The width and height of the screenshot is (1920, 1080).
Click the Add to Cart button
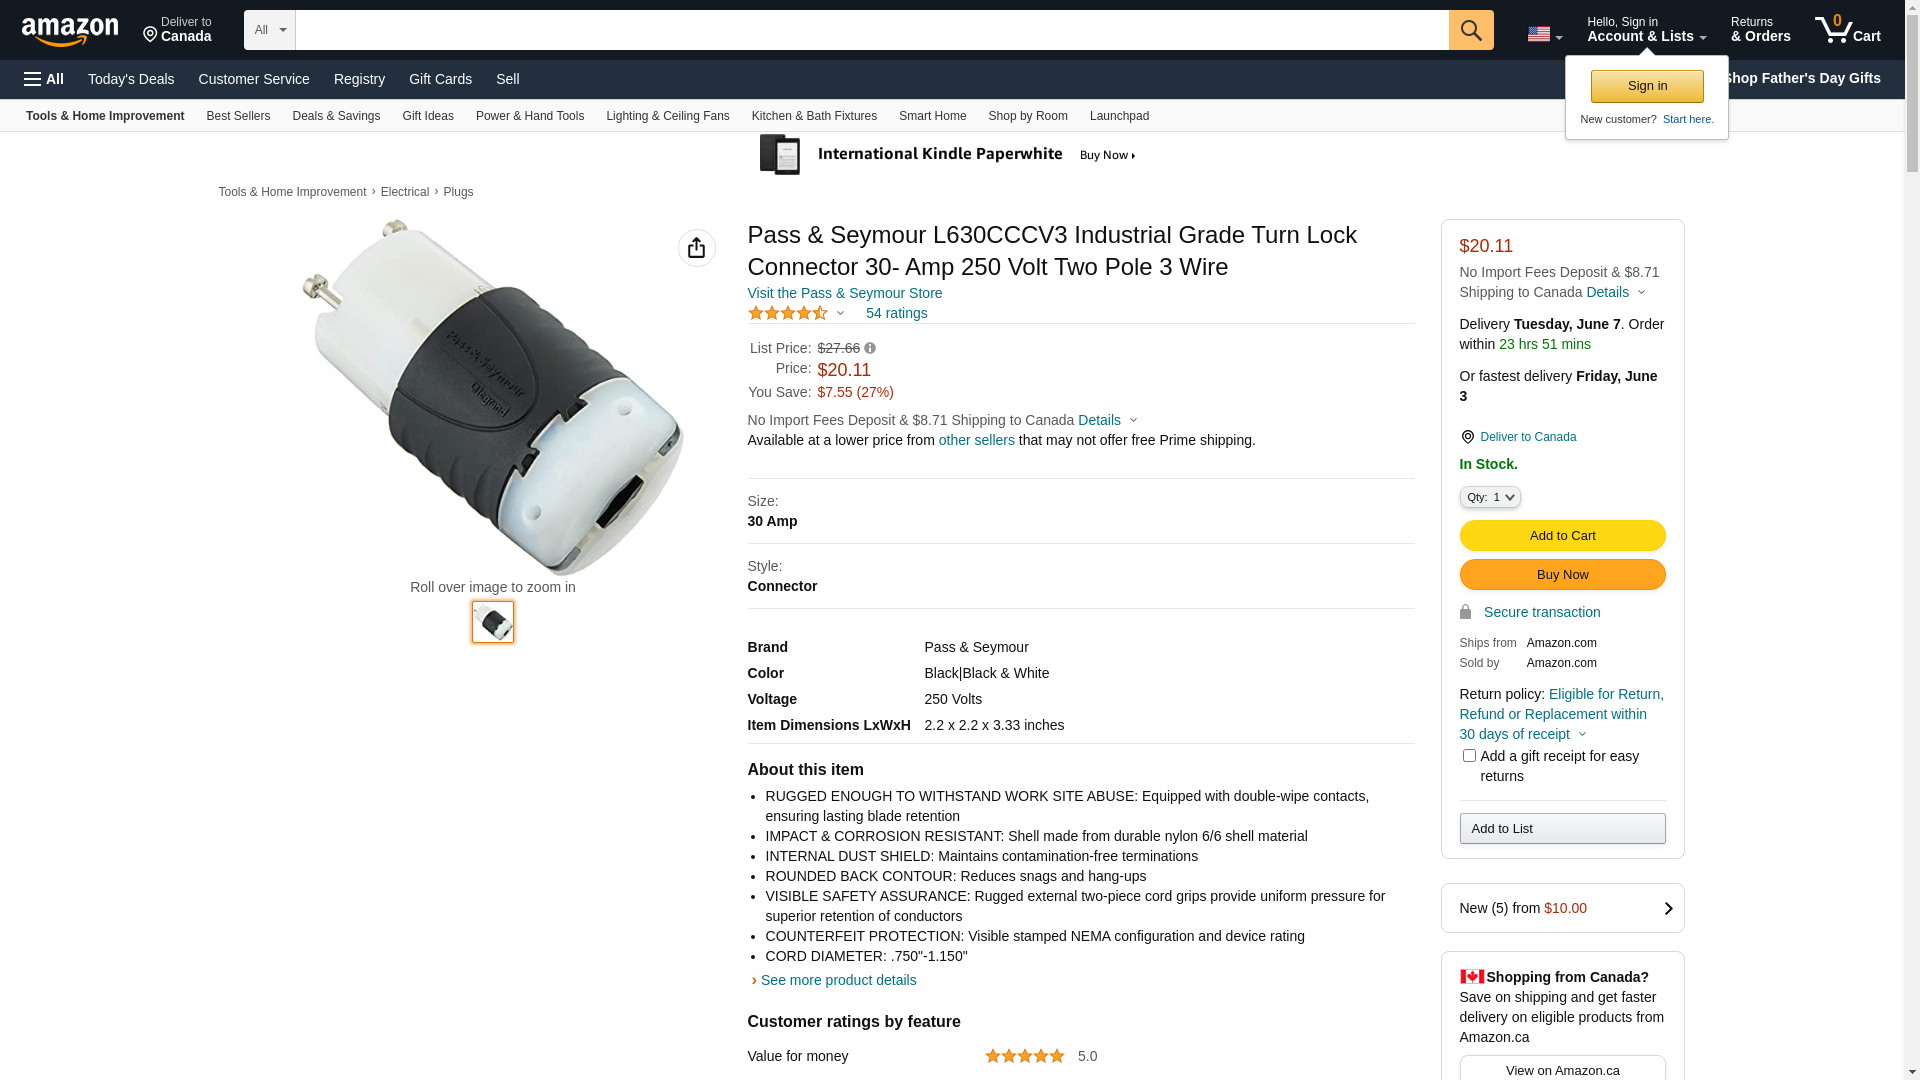(1562, 535)
